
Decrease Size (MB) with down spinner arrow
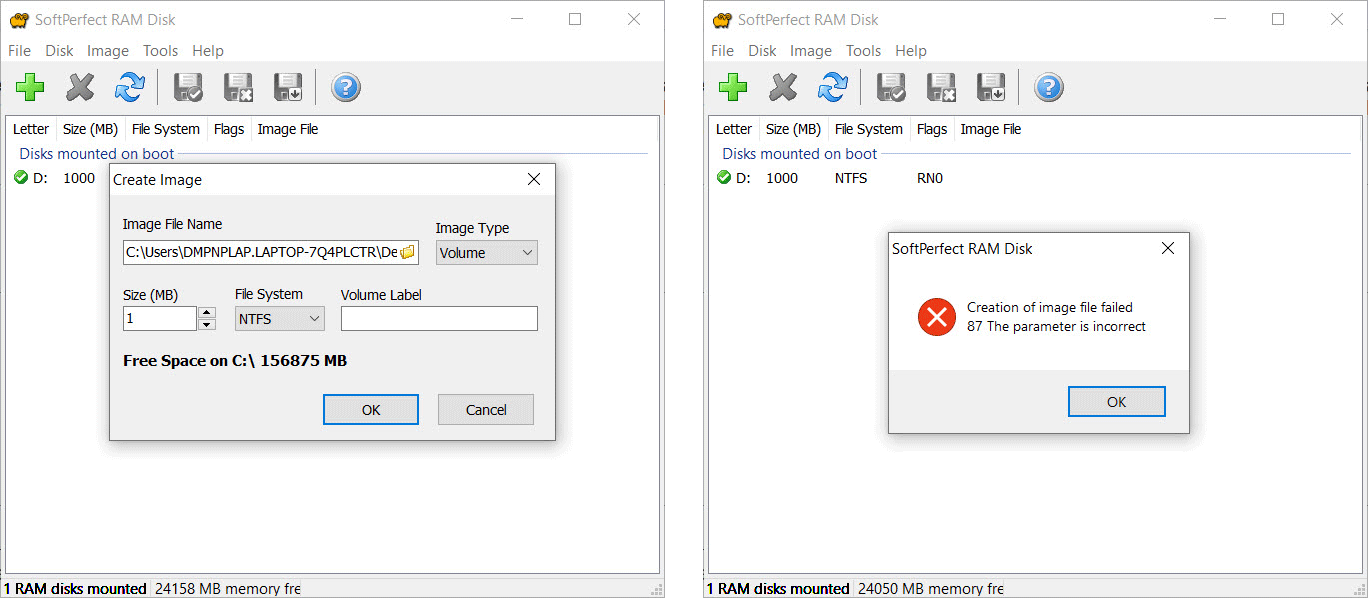coord(207,325)
